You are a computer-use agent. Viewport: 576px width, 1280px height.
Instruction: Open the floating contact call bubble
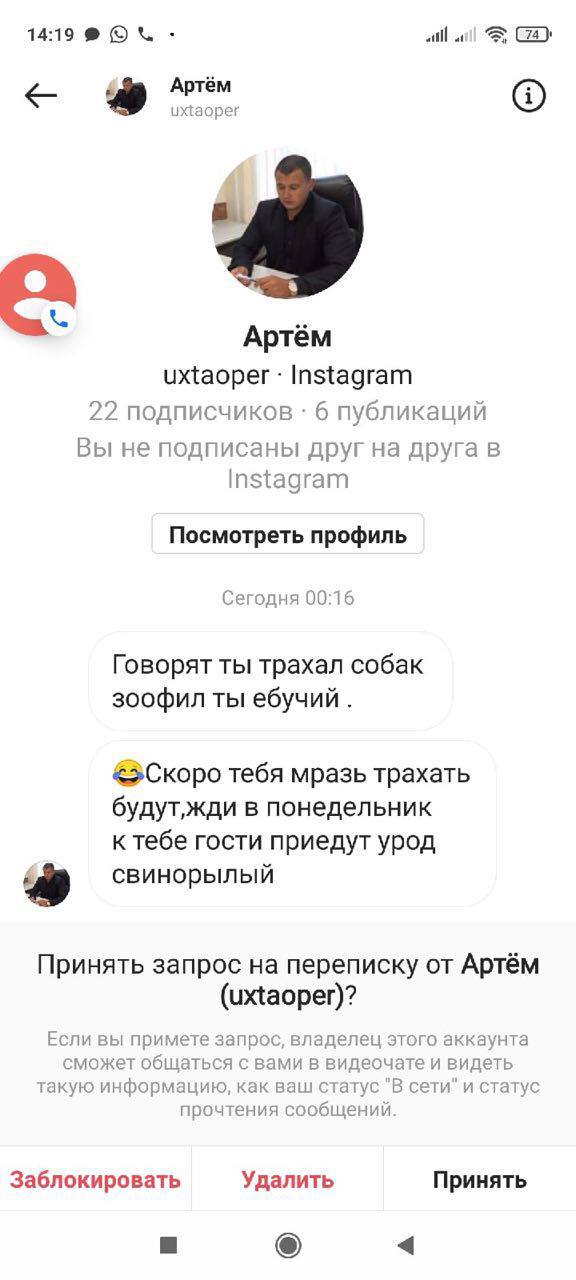(x=37, y=295)
